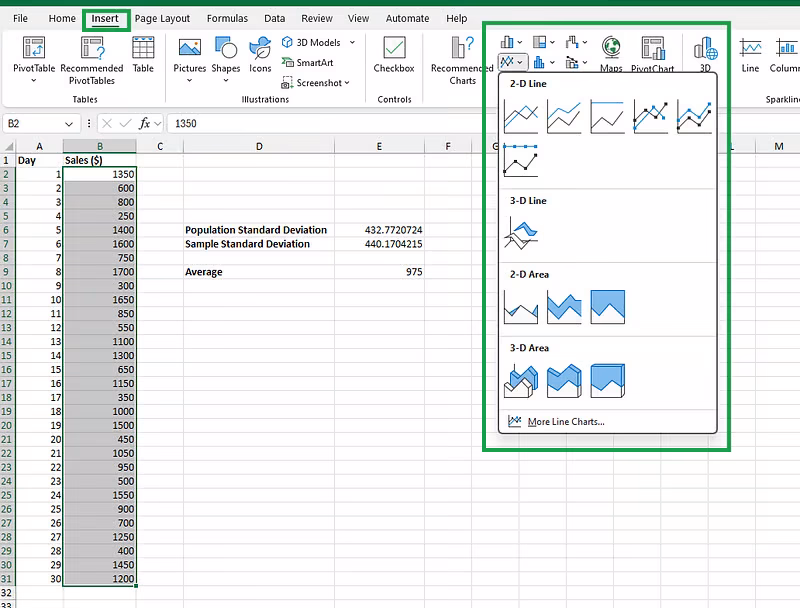Expand the 3D Models dropdown arrow
The height and width of the screenshot is (608, 800).
[352, 41]
